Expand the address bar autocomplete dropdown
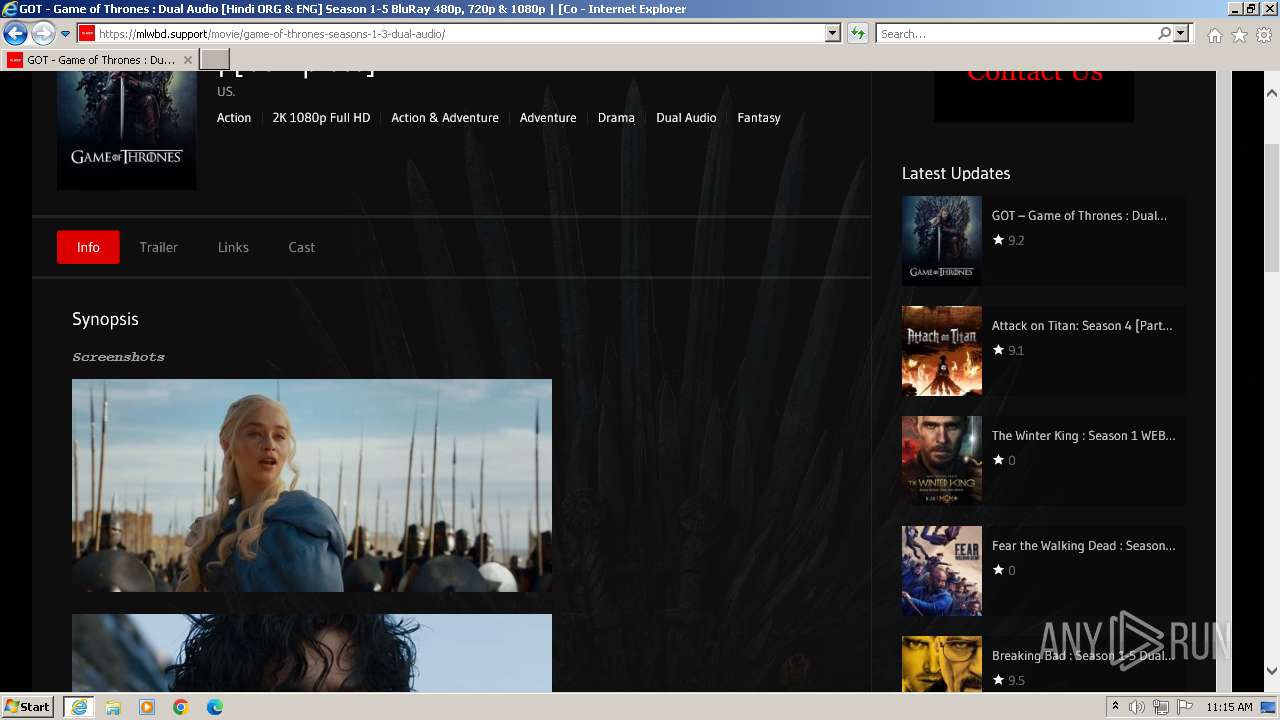This screenshot has width=1280, height=720. (x=833, y=33)
